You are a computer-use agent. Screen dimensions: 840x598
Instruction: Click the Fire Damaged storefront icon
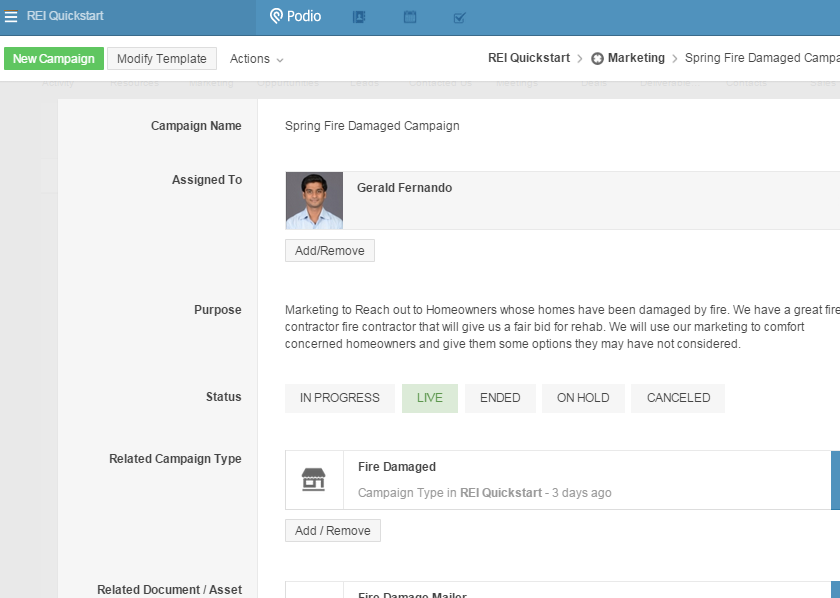(314, 480)
